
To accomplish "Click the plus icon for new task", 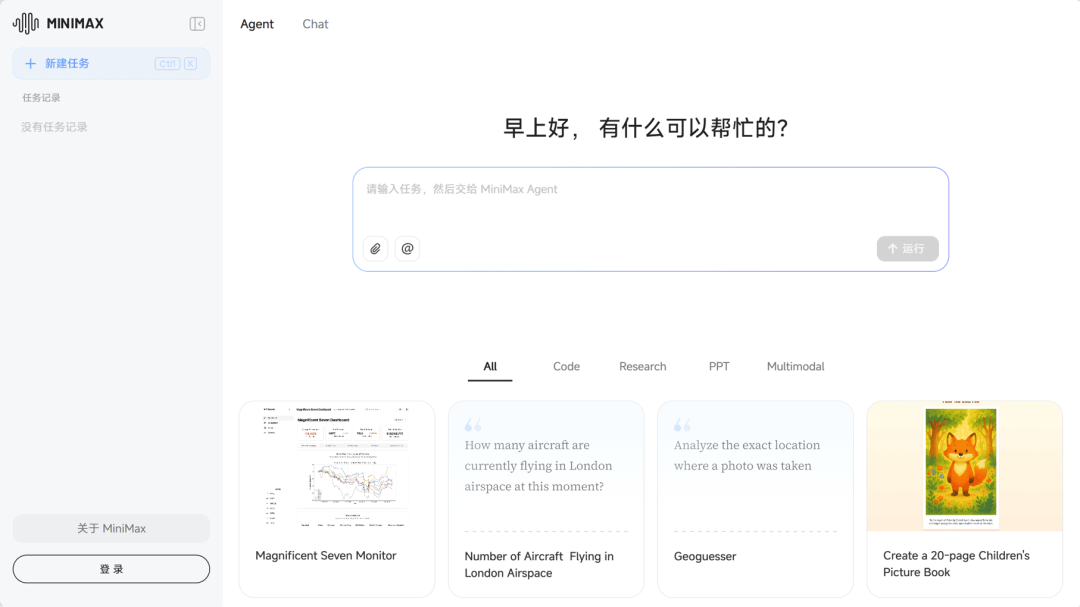I will pyautogui.click(x=30, y=63).
